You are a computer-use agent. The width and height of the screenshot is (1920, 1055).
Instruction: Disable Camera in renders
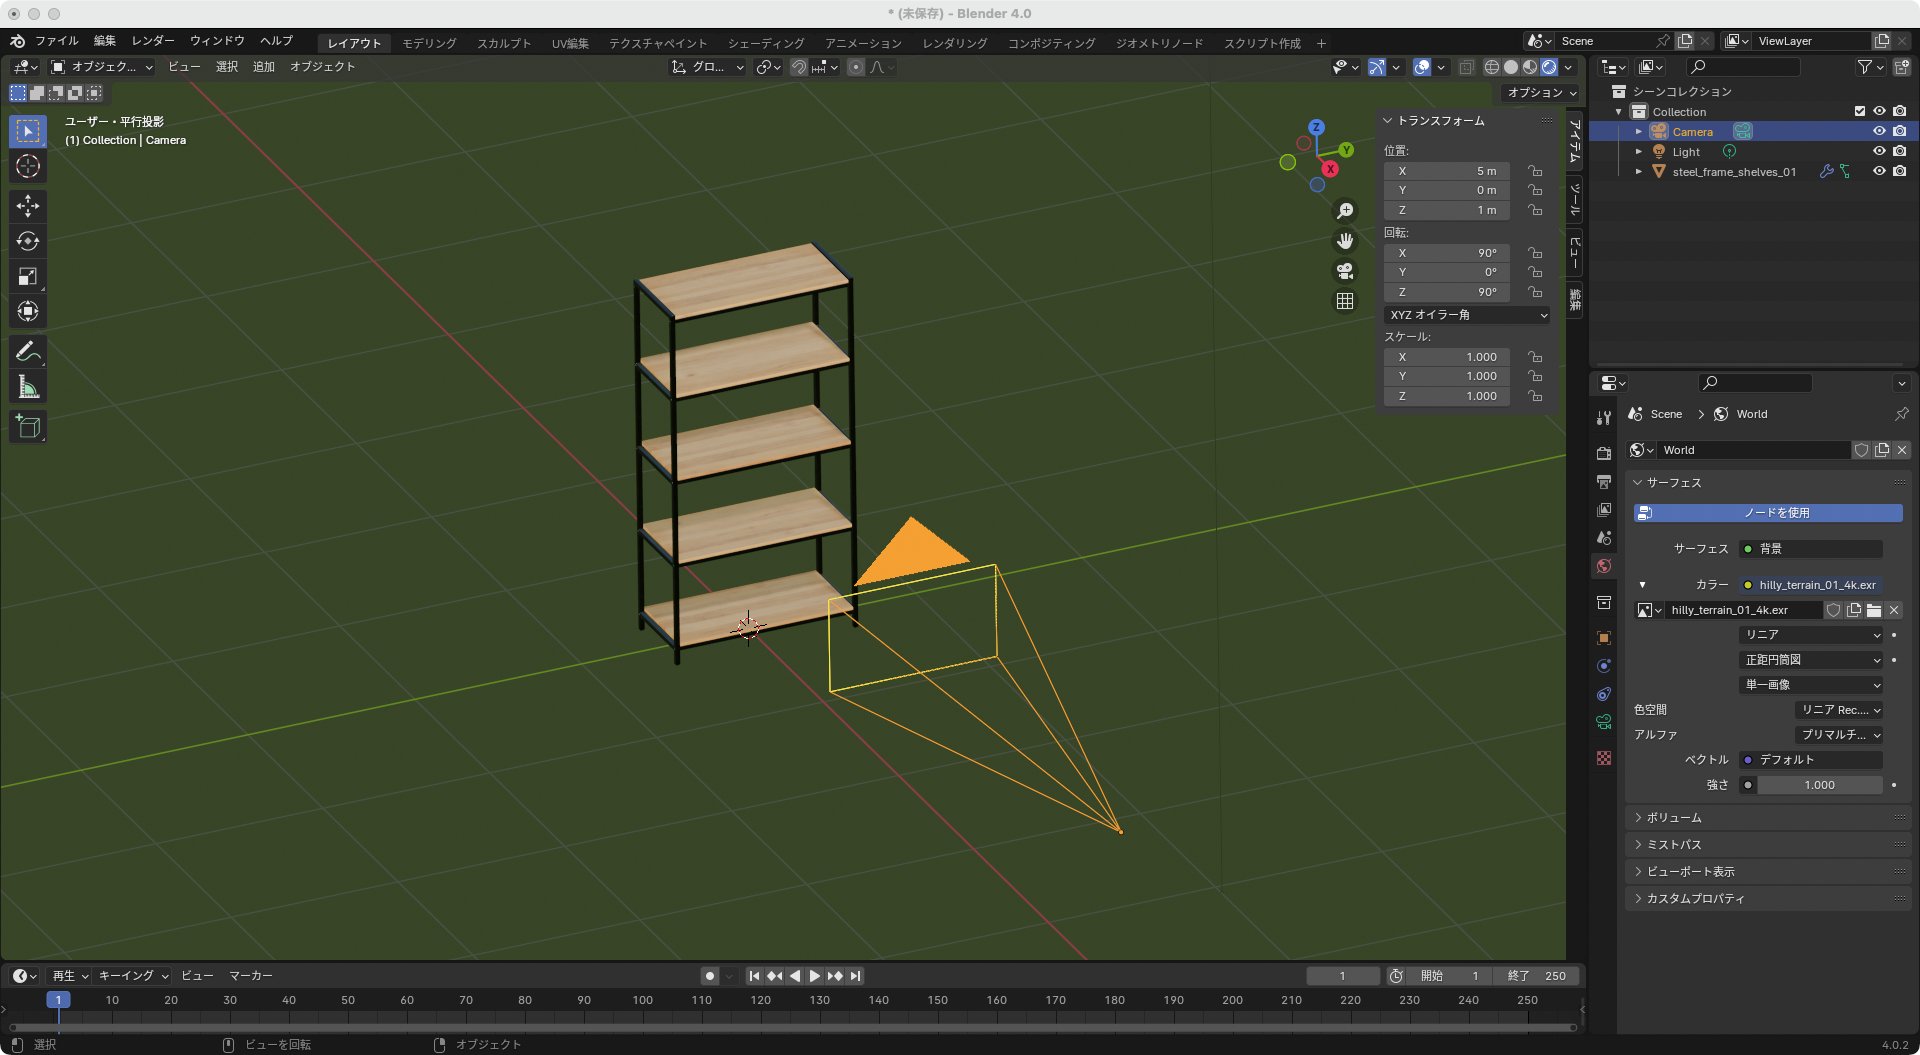(1899, 131)
